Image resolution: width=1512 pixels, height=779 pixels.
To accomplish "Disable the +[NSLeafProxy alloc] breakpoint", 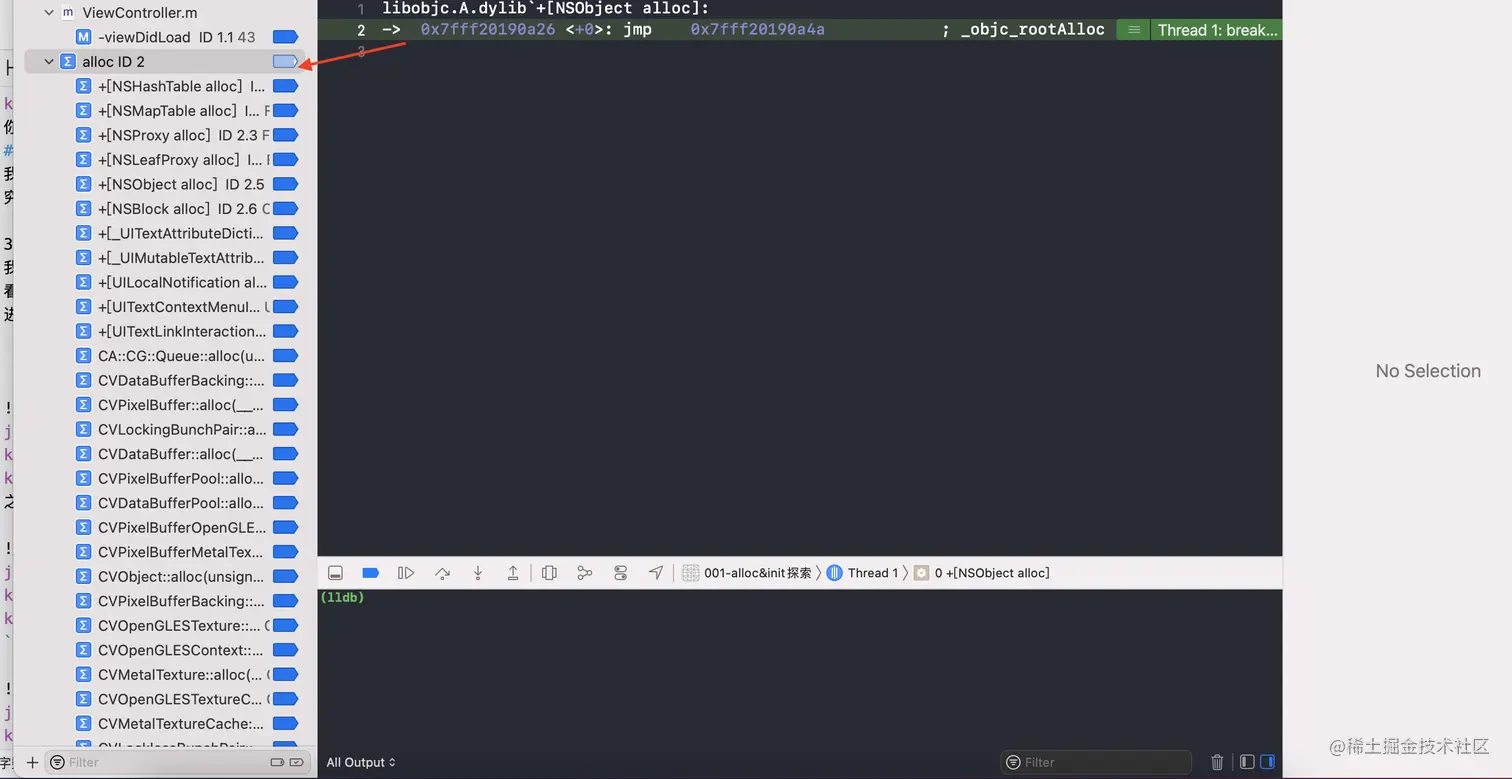I will [x=286, y=160].
